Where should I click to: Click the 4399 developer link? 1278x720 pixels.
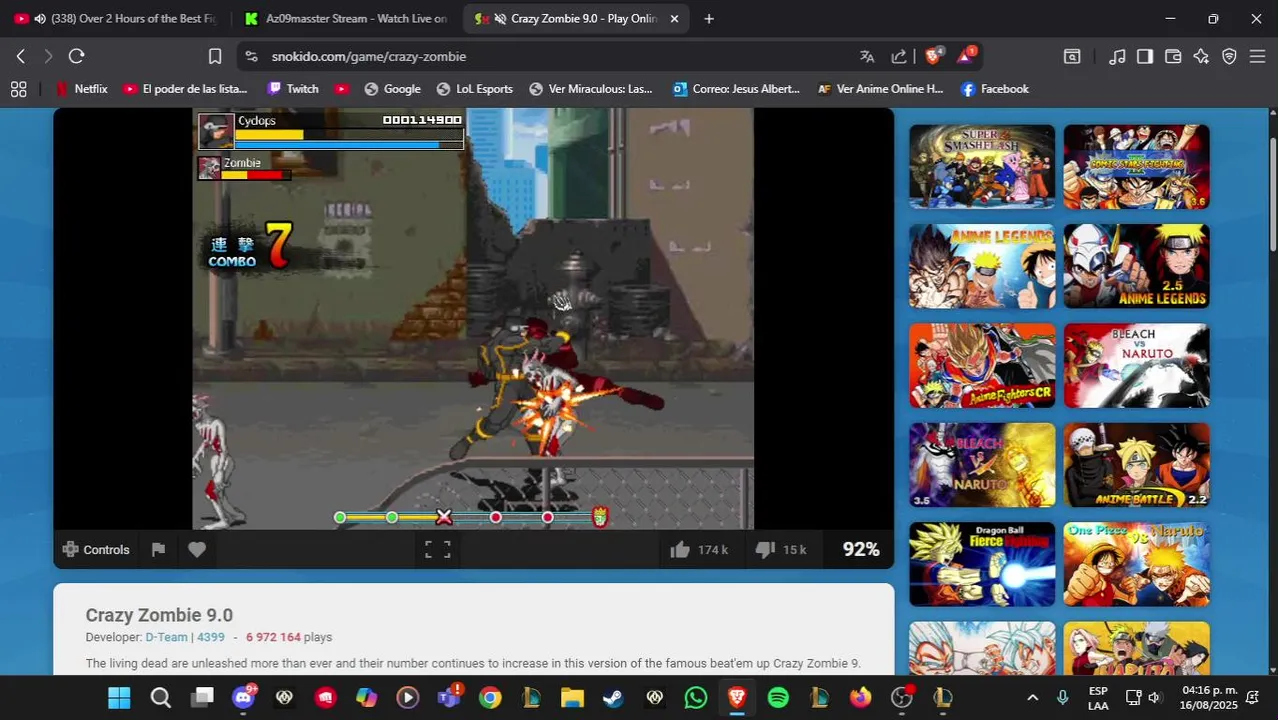210,637
